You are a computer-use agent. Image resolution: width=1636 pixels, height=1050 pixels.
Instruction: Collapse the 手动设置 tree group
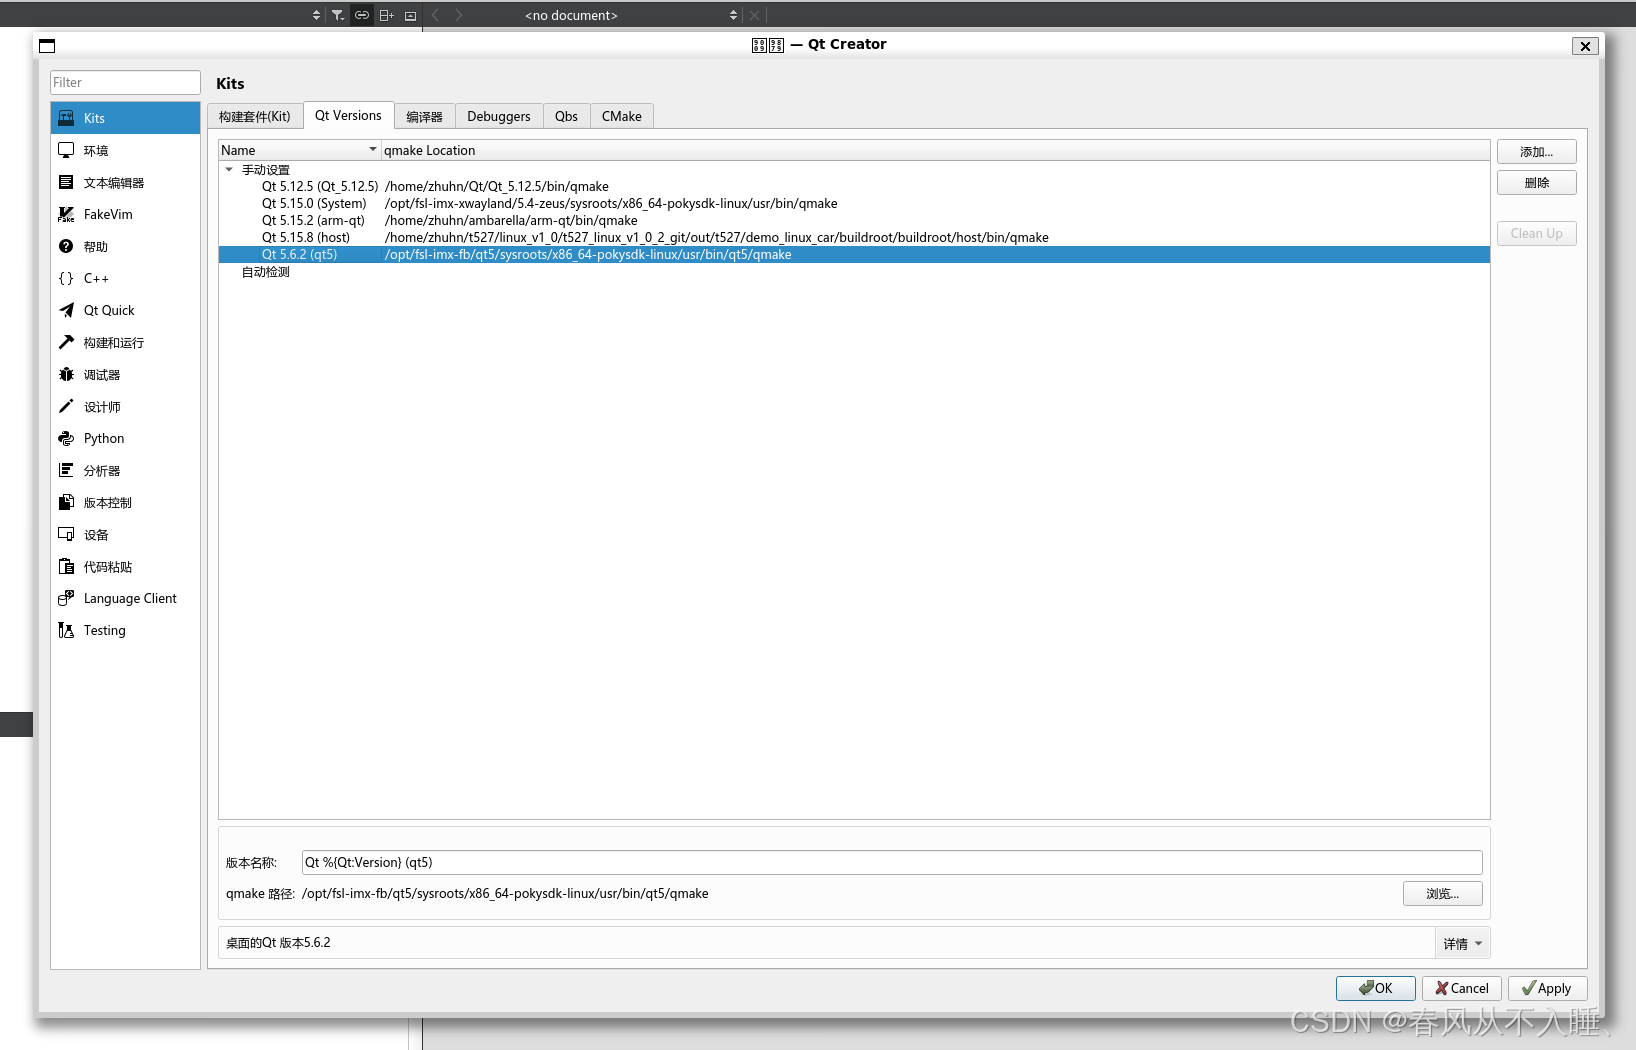pyautogui.click(x=229, y=170)
